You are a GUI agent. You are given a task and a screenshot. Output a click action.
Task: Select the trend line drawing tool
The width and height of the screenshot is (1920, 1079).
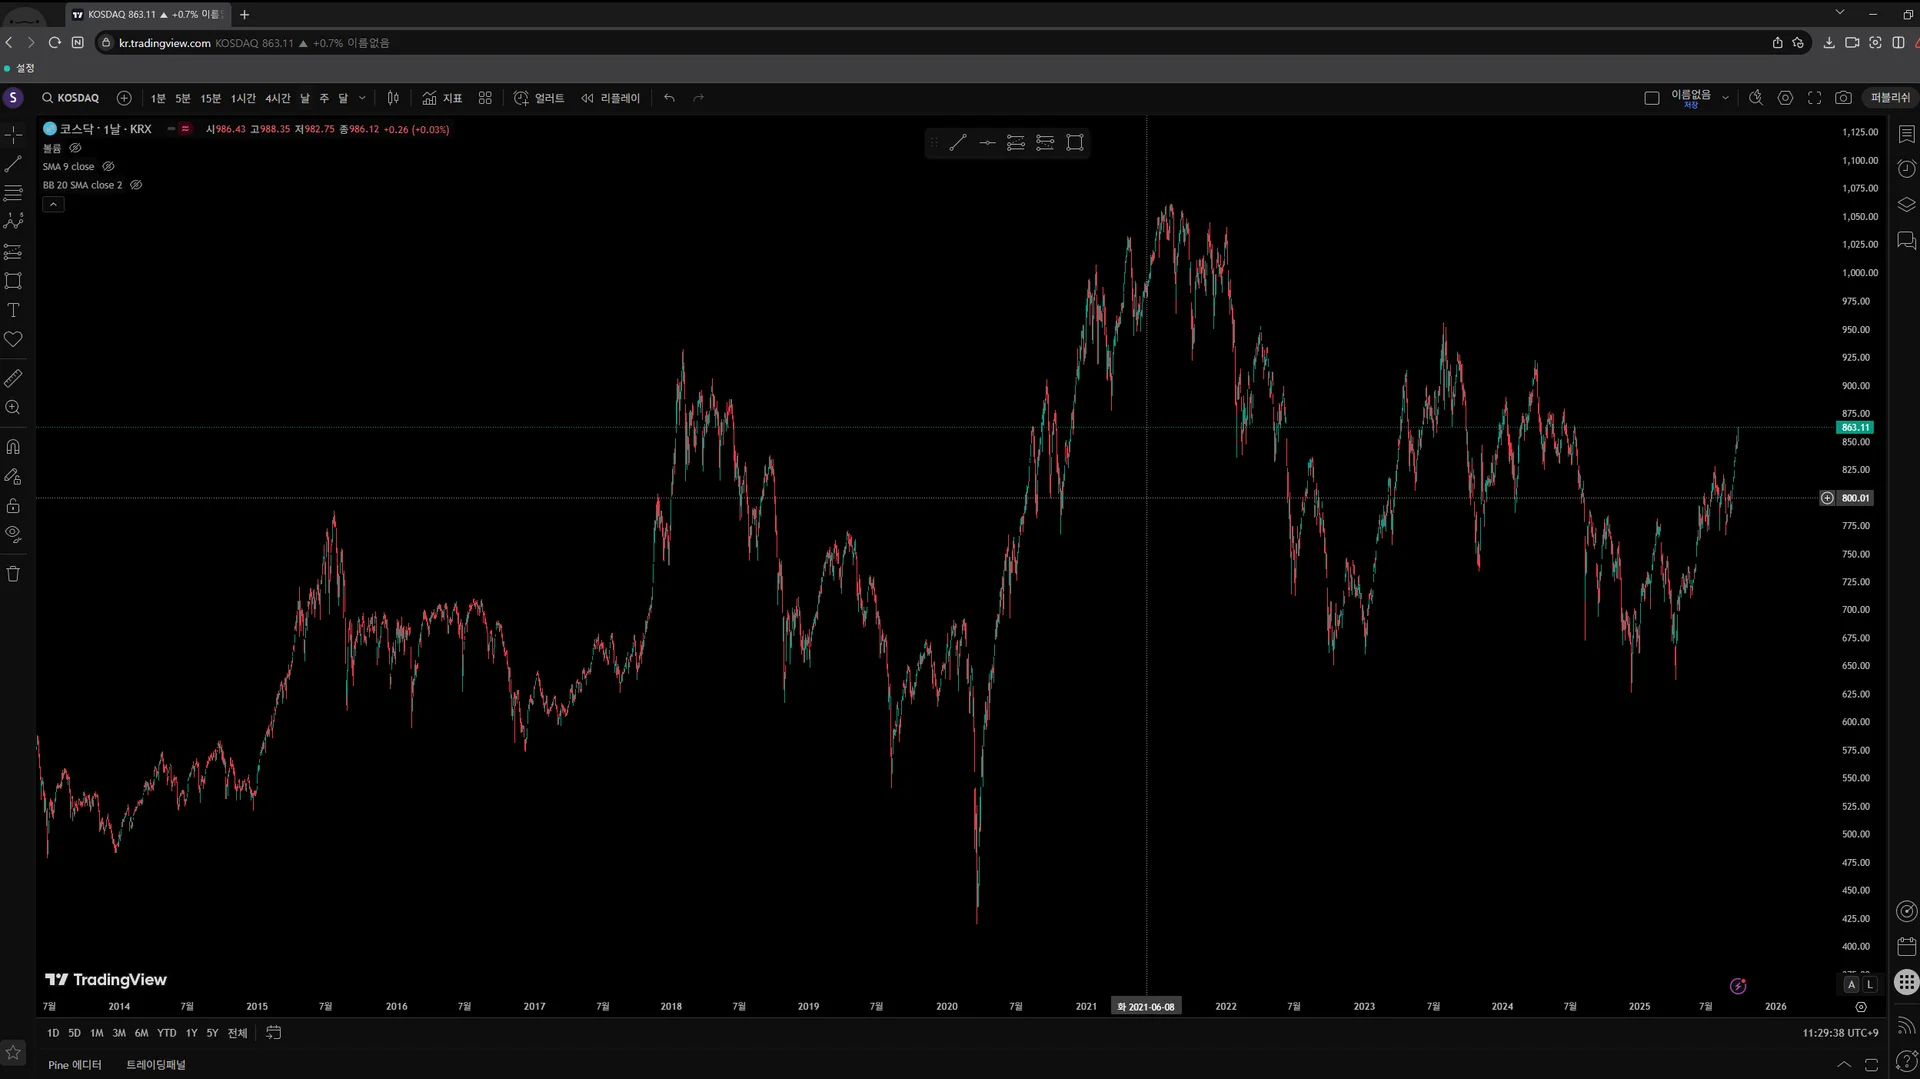[13, 164]
